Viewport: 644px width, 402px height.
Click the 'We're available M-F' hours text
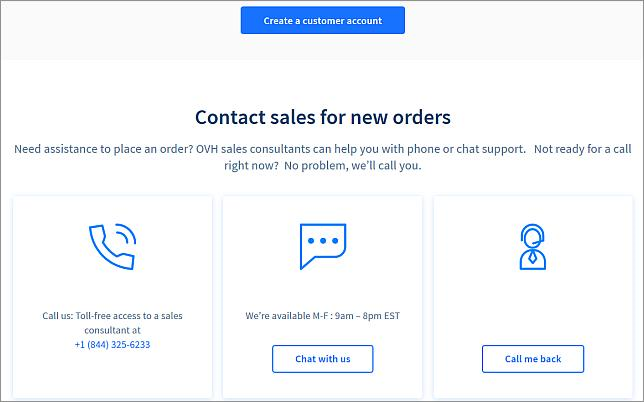323,316
